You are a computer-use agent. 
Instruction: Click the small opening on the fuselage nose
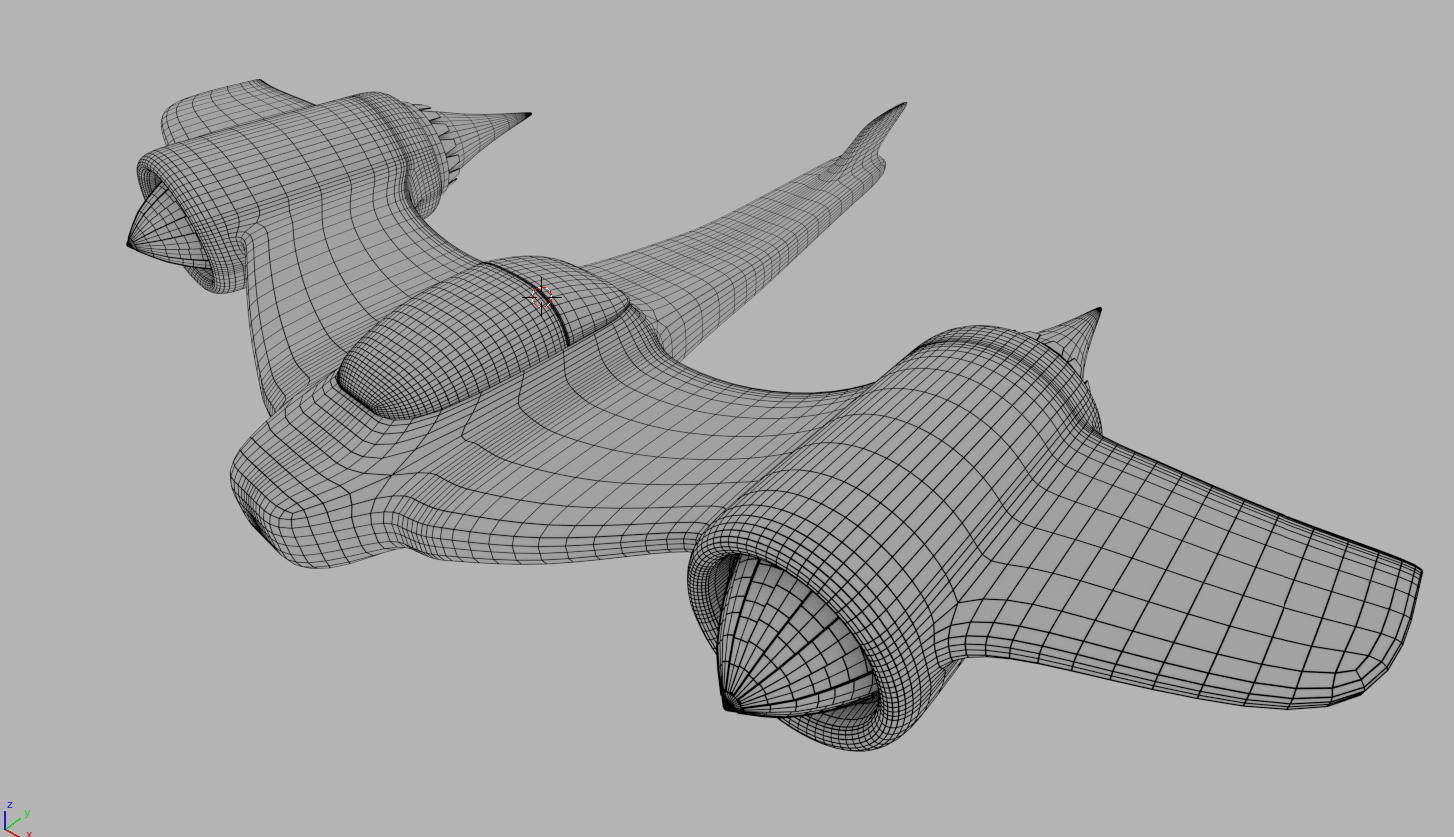coord(251,517)
